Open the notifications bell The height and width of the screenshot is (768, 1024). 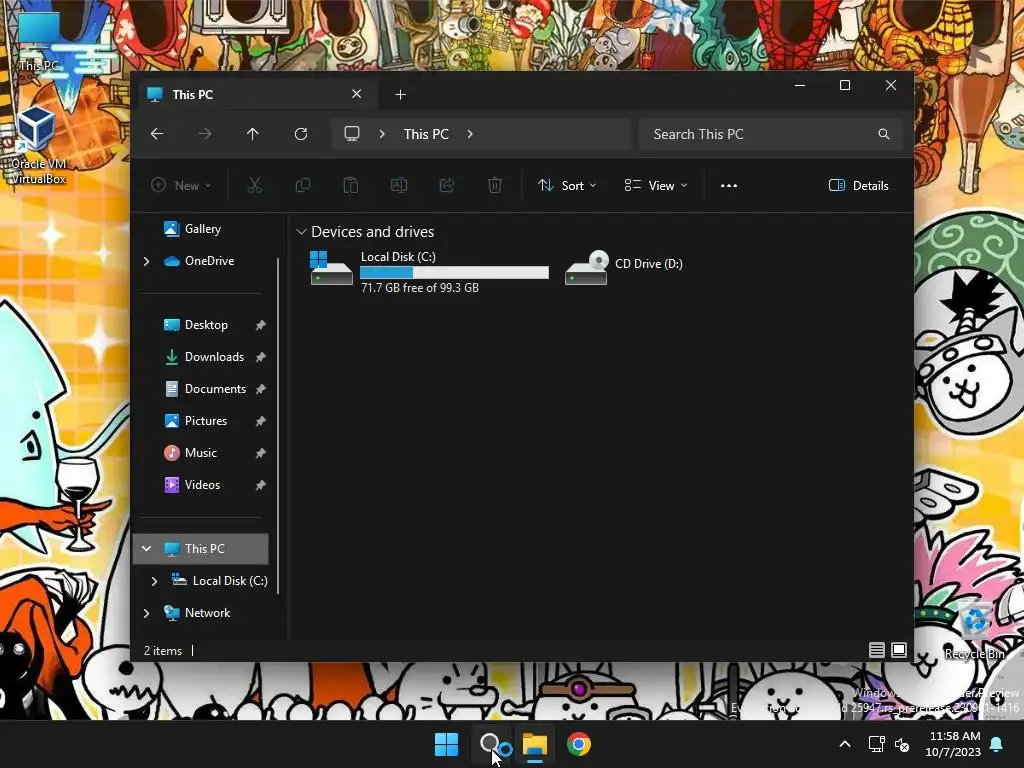(x=997, y=744)
